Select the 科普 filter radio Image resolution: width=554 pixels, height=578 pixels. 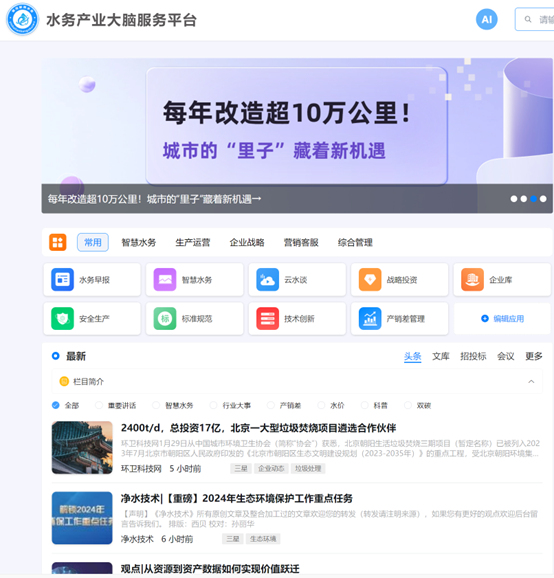pos(365,405)
